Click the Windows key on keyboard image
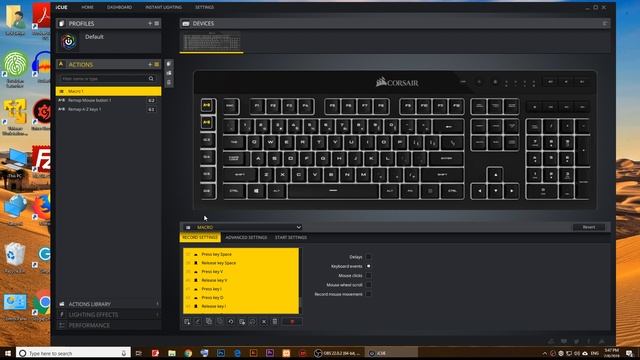This screenshot has height=360, width=640. 256,191
